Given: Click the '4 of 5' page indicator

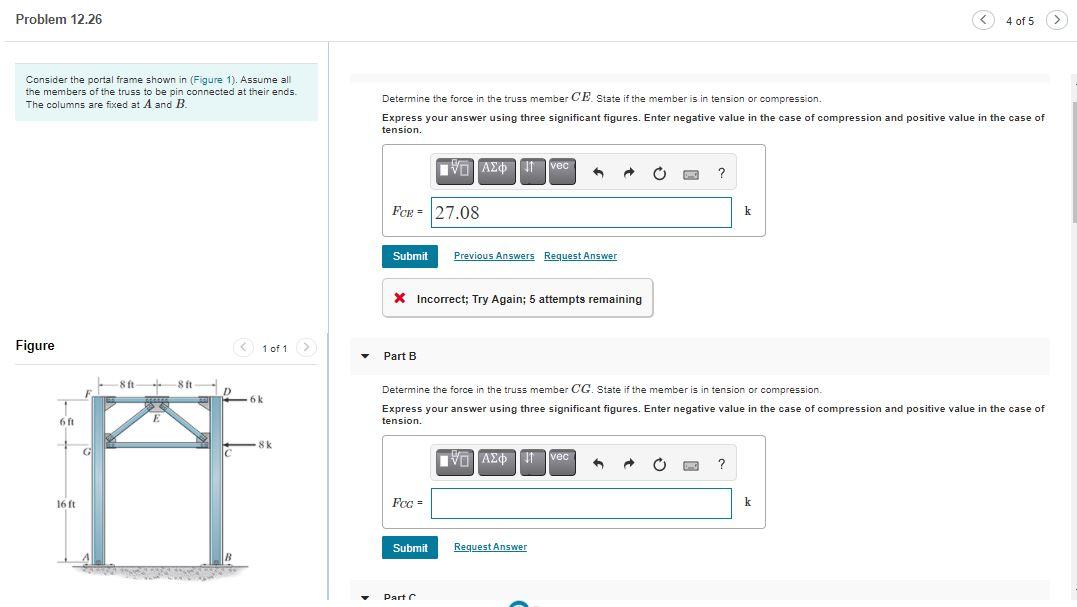Looking at the screenshot, I should tap(1019, 21).
